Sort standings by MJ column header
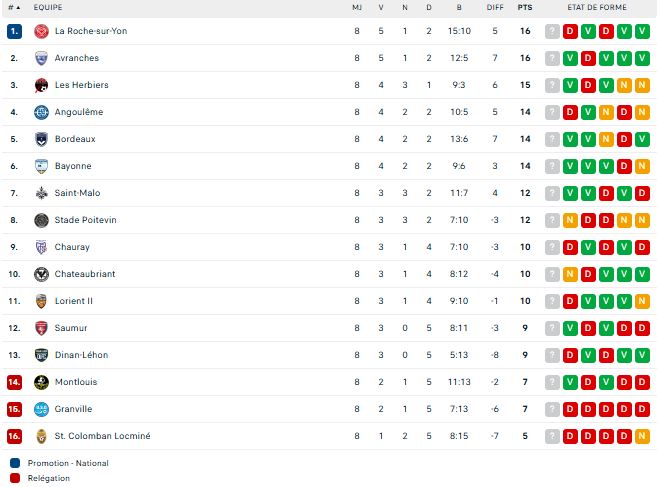Image resolution: width=663 pixels, height=487 pixels. [x=357, y=7]
